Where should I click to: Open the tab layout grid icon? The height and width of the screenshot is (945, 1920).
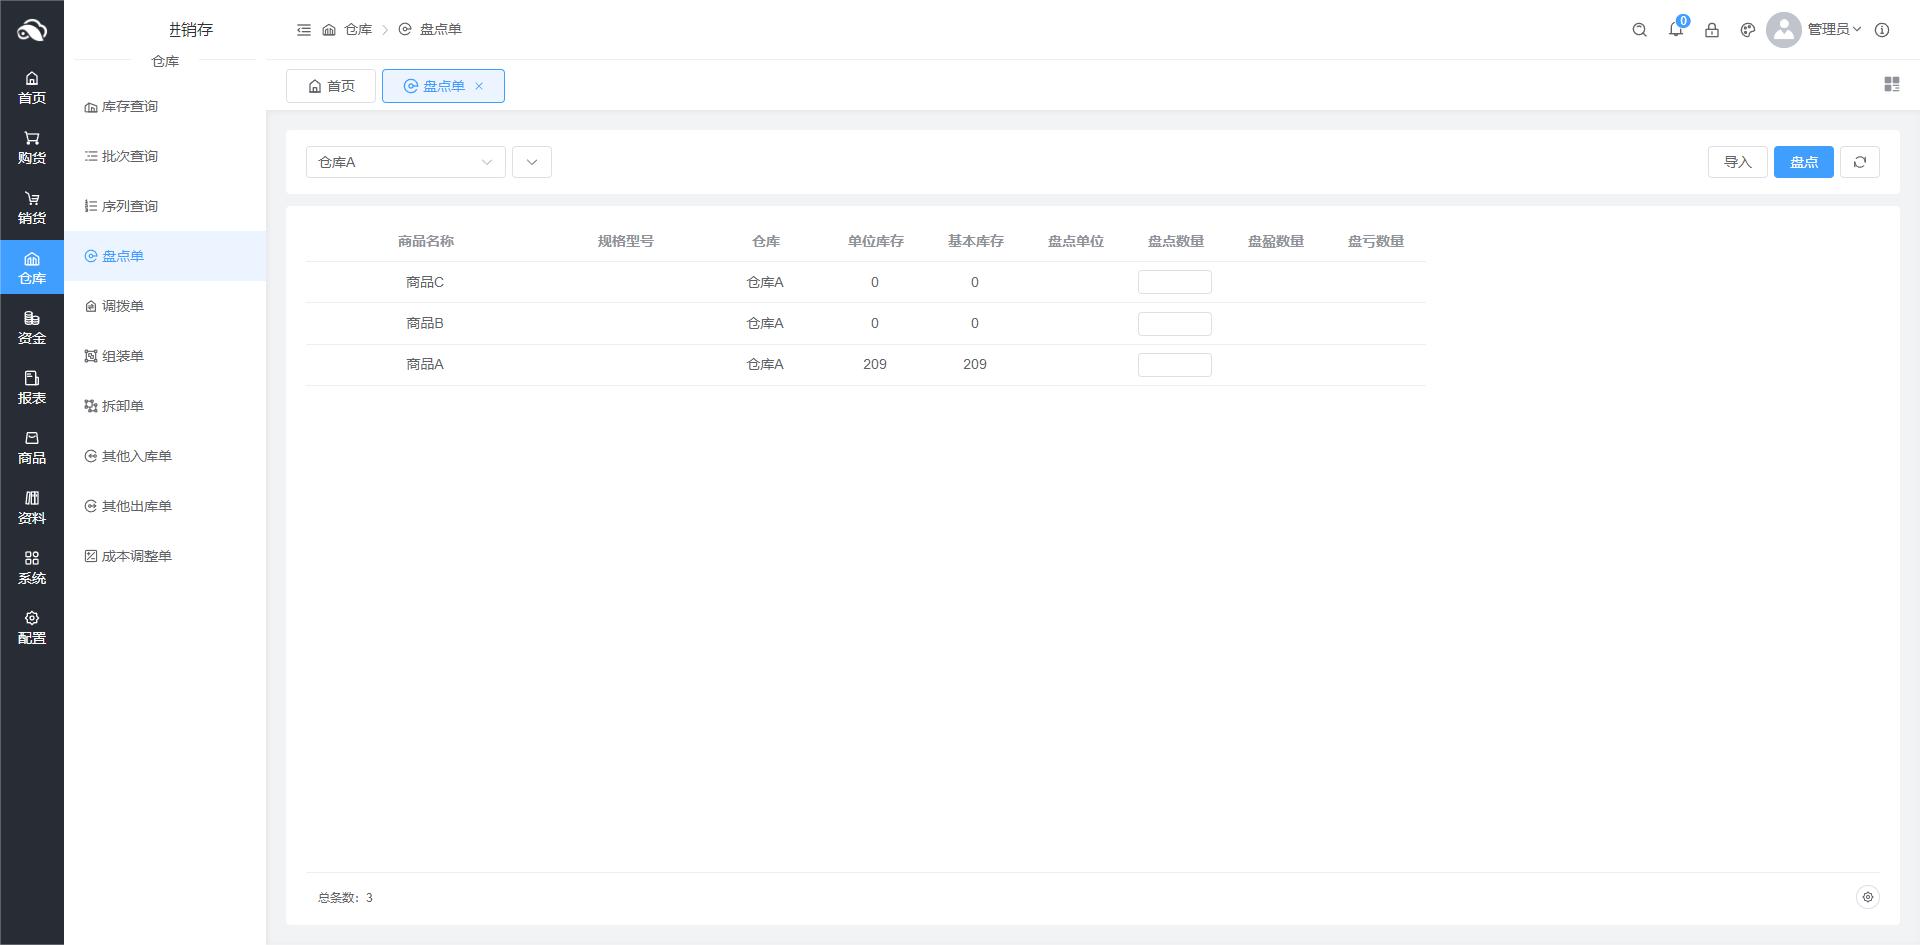click(1891, 85)
